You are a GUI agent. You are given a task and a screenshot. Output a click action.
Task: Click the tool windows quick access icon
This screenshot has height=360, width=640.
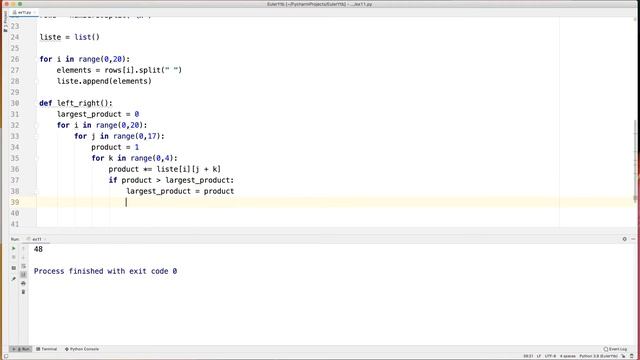6,356
